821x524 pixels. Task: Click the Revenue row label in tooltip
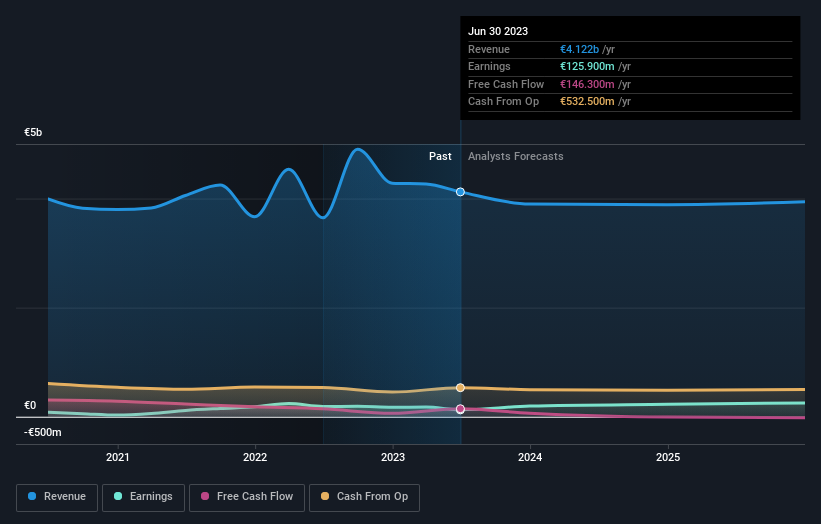click(489, 49)
